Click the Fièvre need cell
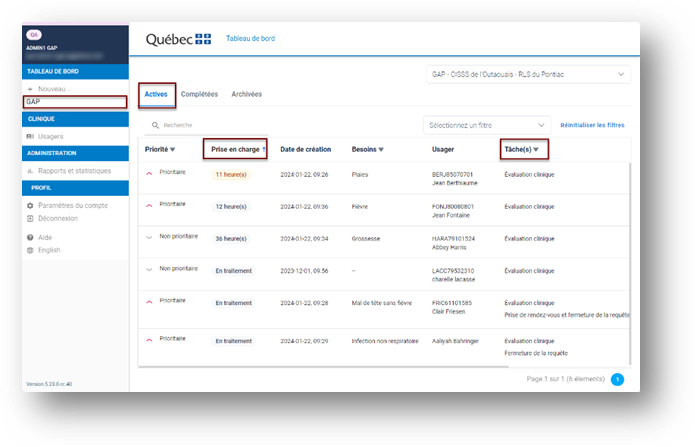The height and width of the screenshot is (447, 695). click(x=360, y=207)
